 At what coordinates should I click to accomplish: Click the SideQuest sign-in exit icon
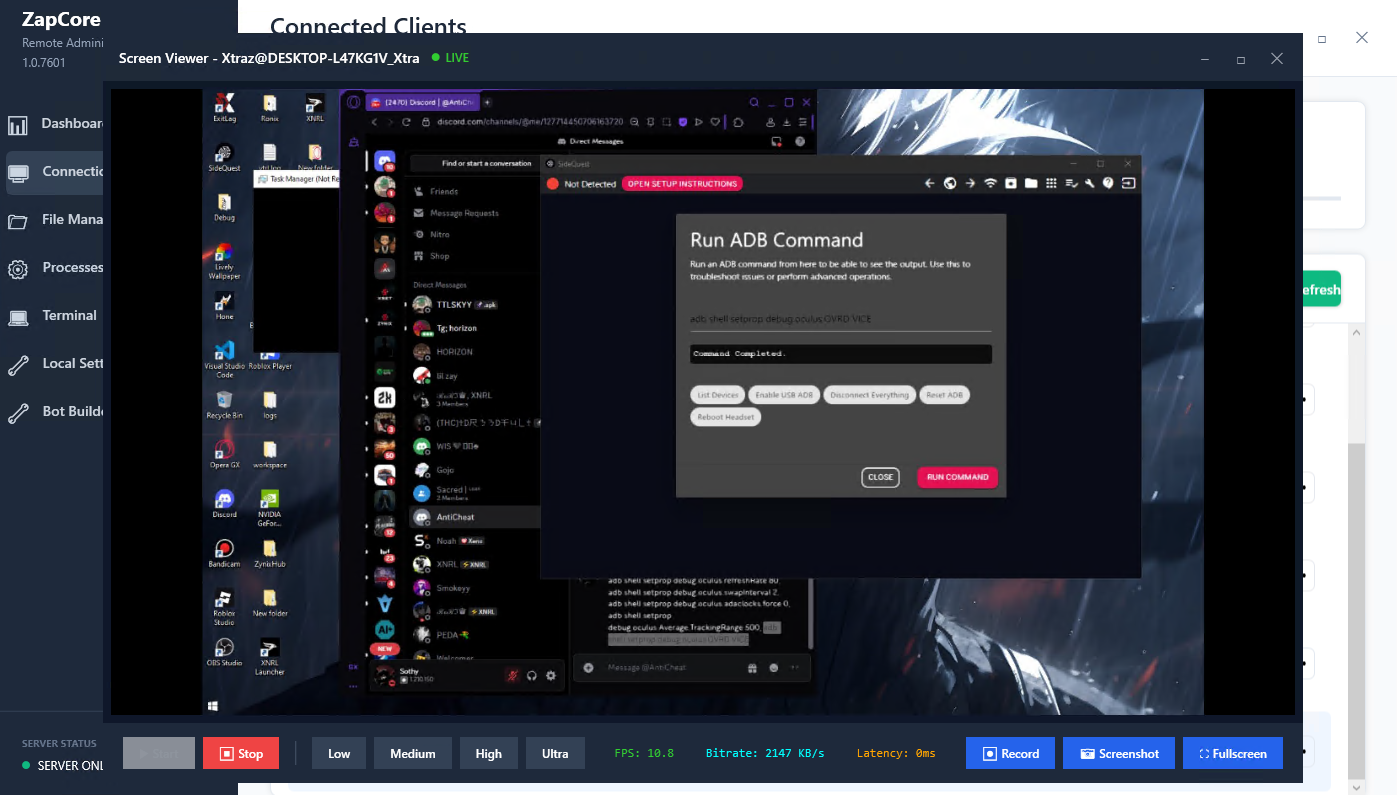pyautogui.click(x=1128, y=184)
